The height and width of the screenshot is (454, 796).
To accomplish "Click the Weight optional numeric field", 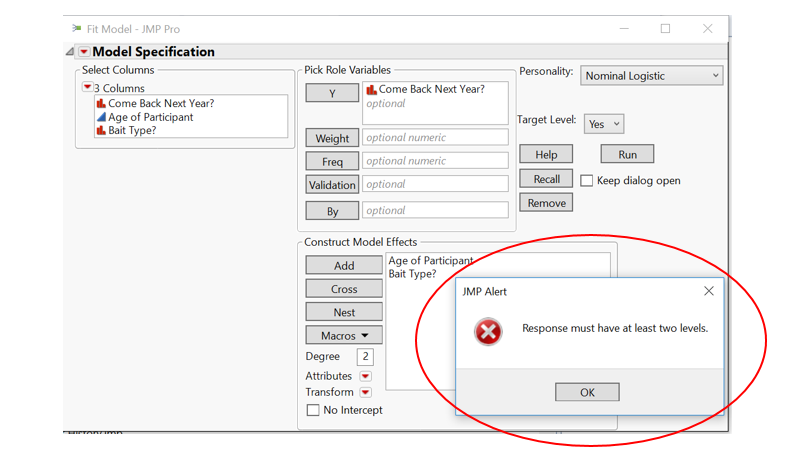I will click(435, 138).
